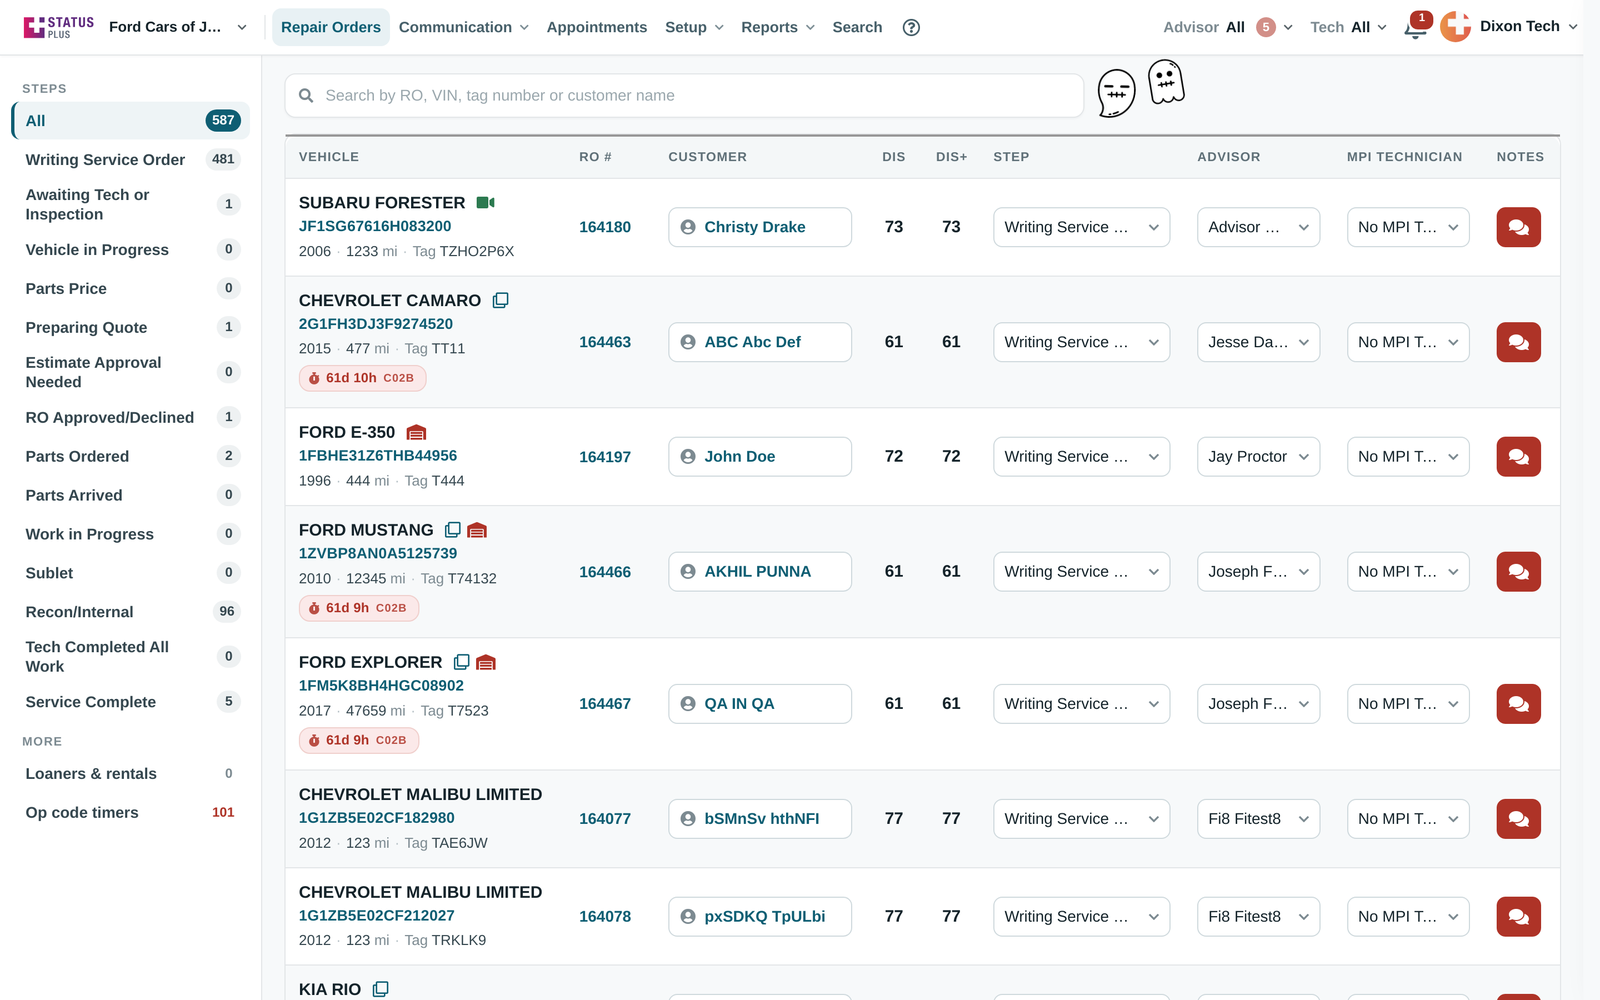This screenshot has width=1600, height=1000.
Task: Click the garage icon beside Ford Mustang
Action: pyautogui.click(x=477, y=530)
